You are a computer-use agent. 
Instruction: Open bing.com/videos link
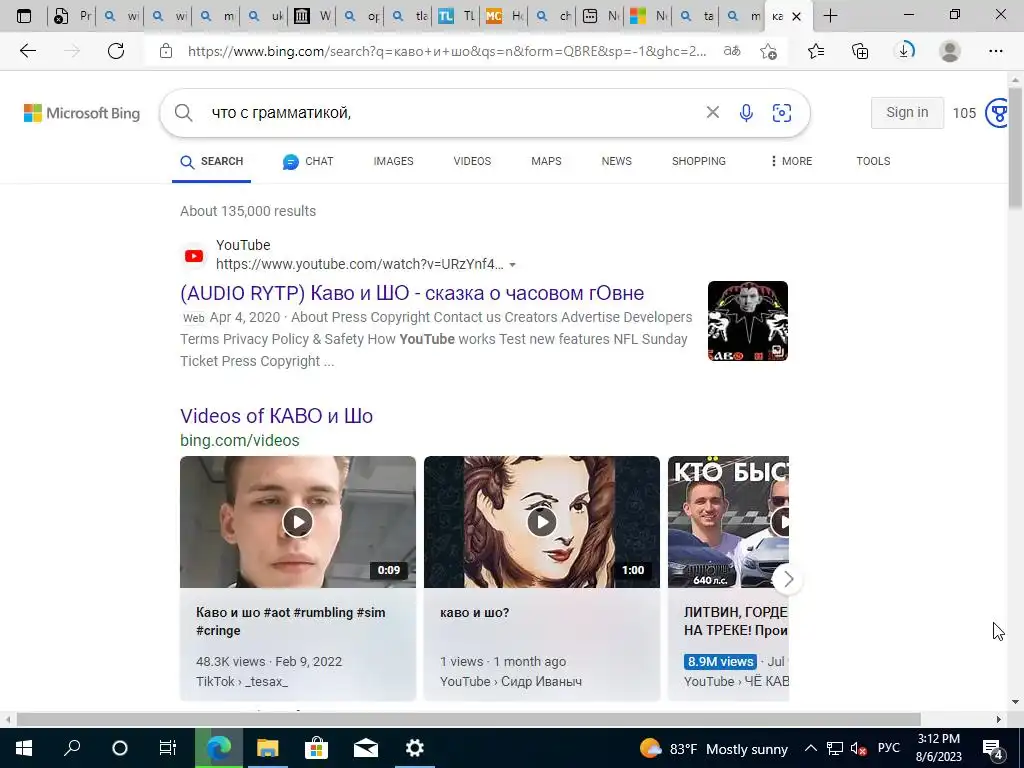(x=240, y=440)
